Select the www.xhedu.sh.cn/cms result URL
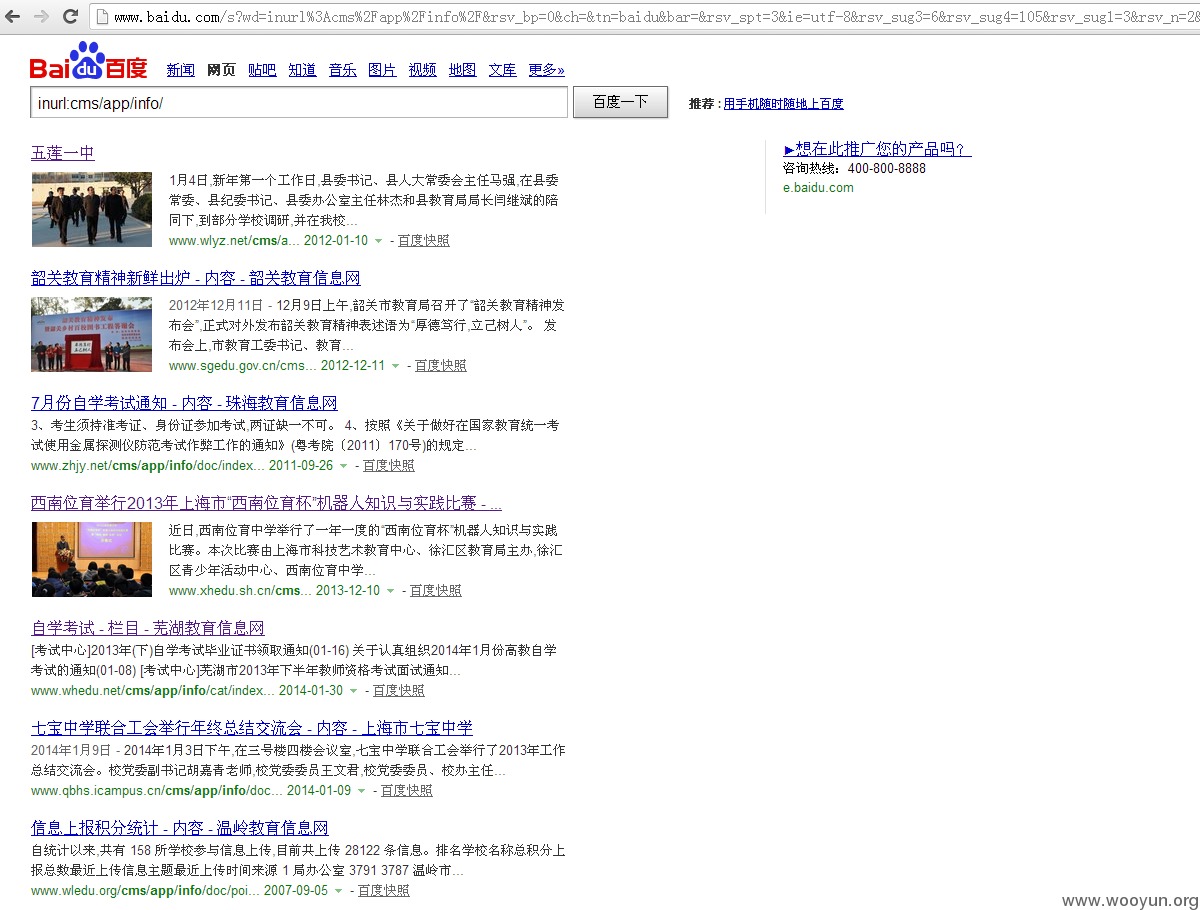 pyautogui.click(x=240, y=591)
